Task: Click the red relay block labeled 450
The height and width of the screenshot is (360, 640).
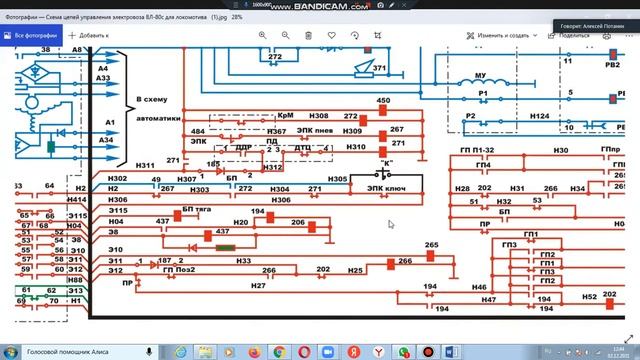Action: pyautogui.click(x=382, y=110)
